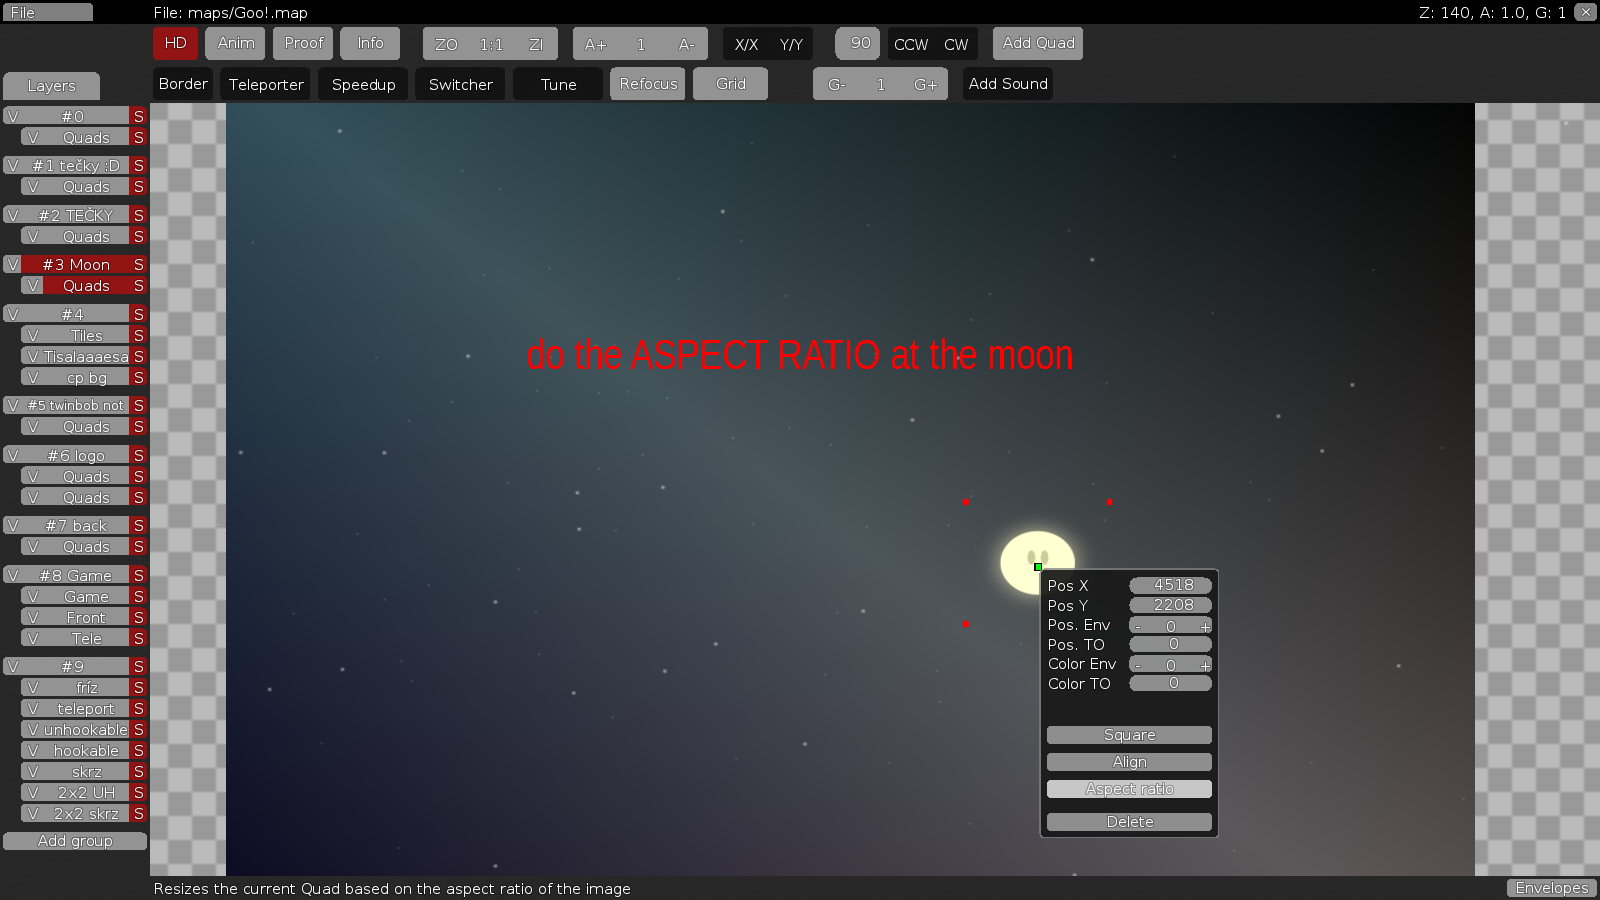
Task: Enable the Anim animation preview
Action: click(234, 43)
